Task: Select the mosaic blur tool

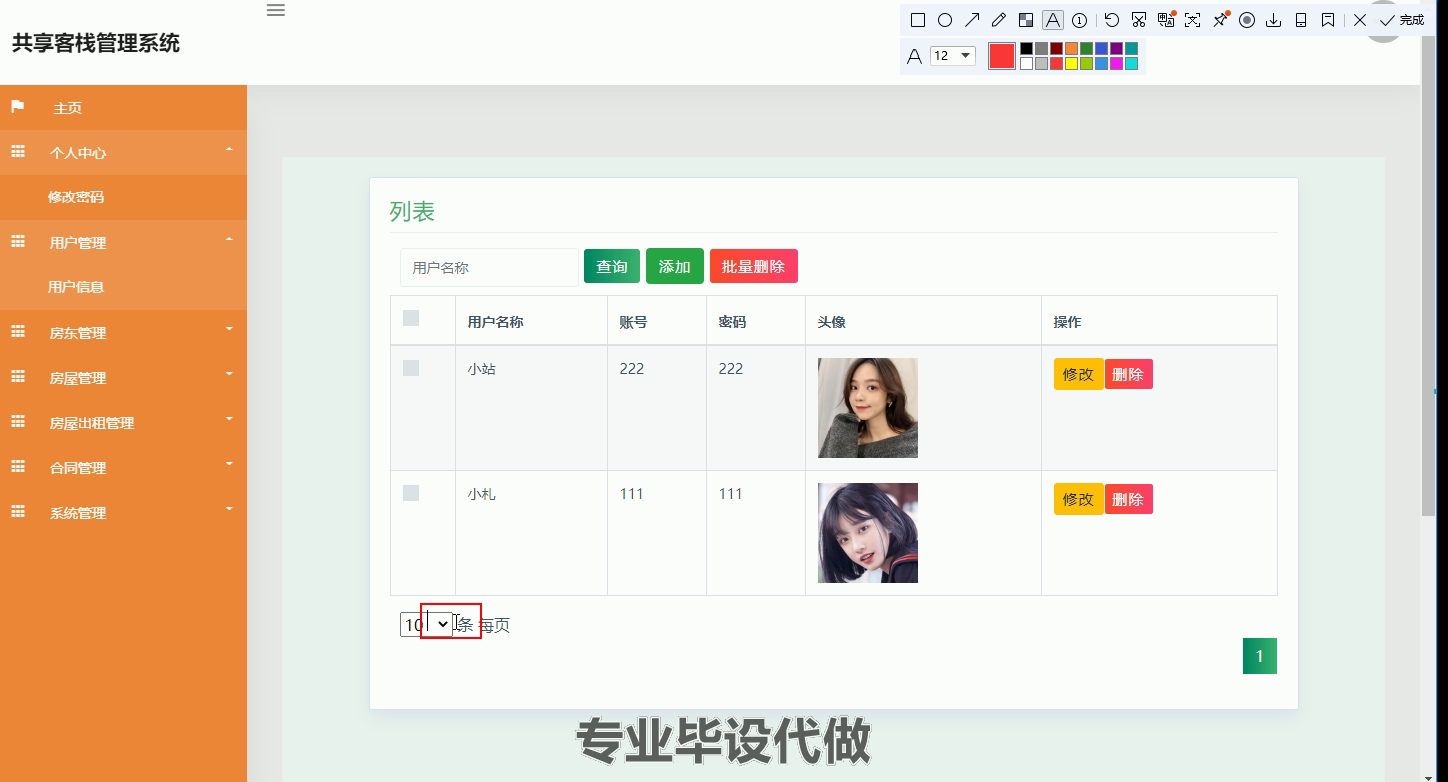Action: coord(1026,20)
